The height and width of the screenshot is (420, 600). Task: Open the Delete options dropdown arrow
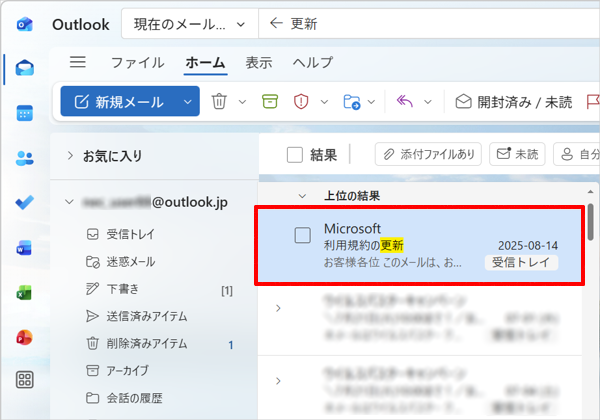click(x=242, y=102)
